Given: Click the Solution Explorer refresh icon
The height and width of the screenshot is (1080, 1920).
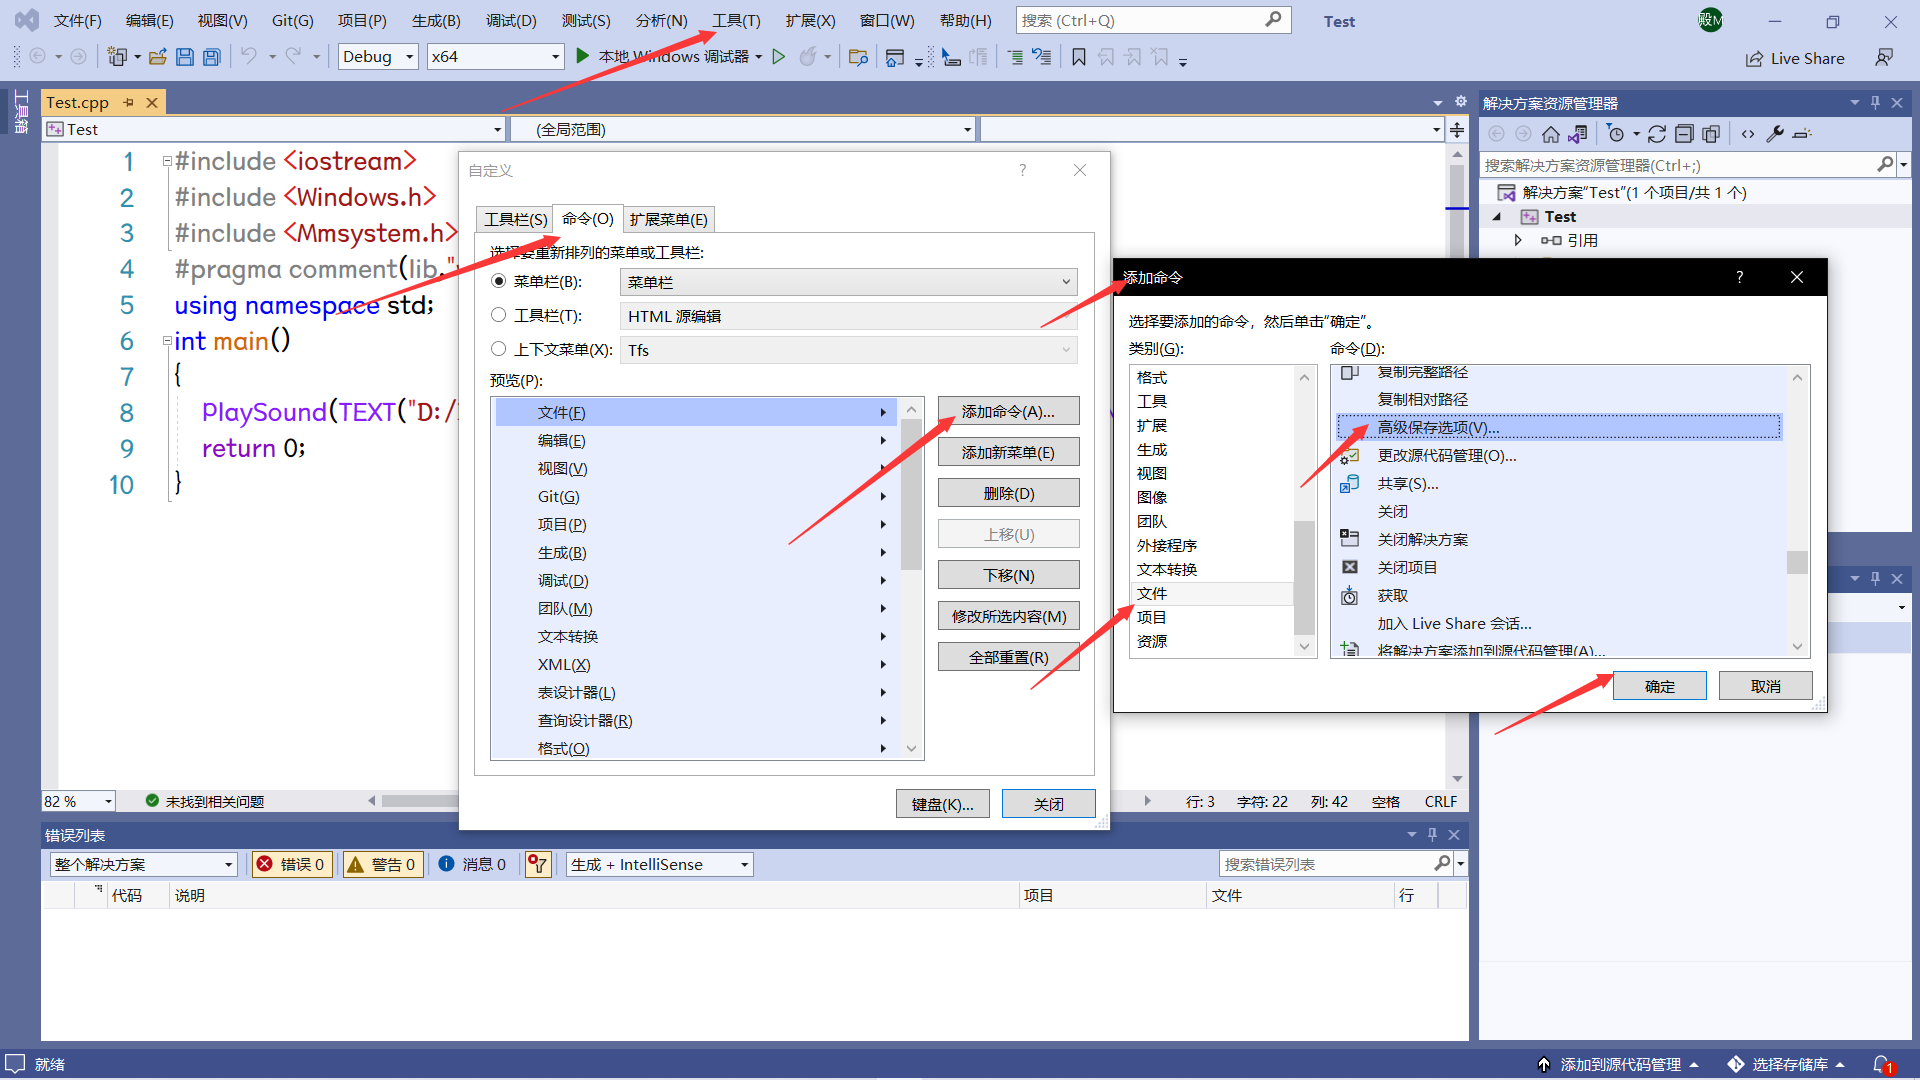Looking at the screenshot, I should point(1656,134).
